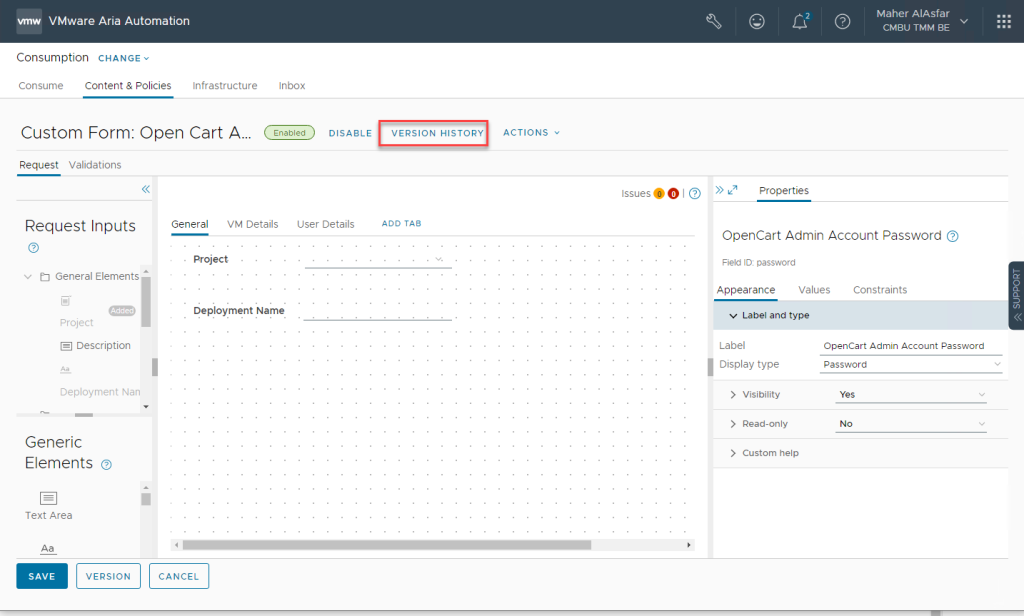Click the CANCEL button

click(178, 576)
